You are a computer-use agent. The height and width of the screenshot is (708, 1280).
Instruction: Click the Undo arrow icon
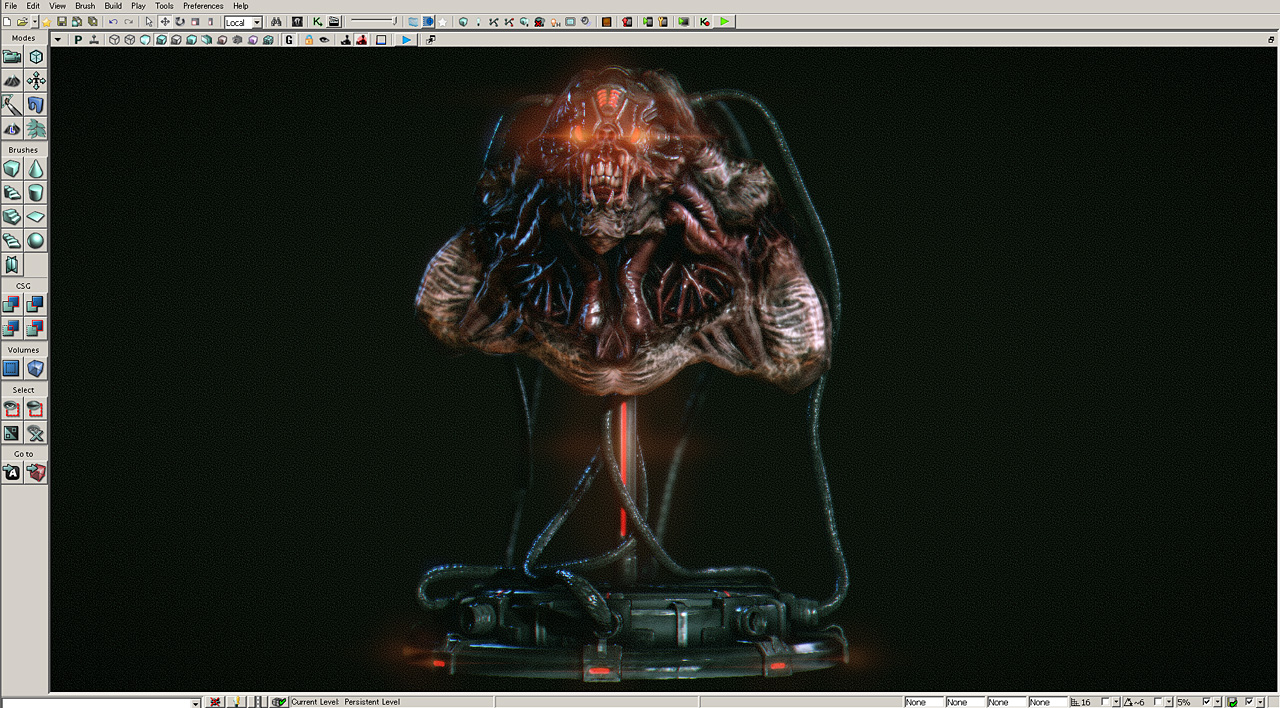pos(113,22)
